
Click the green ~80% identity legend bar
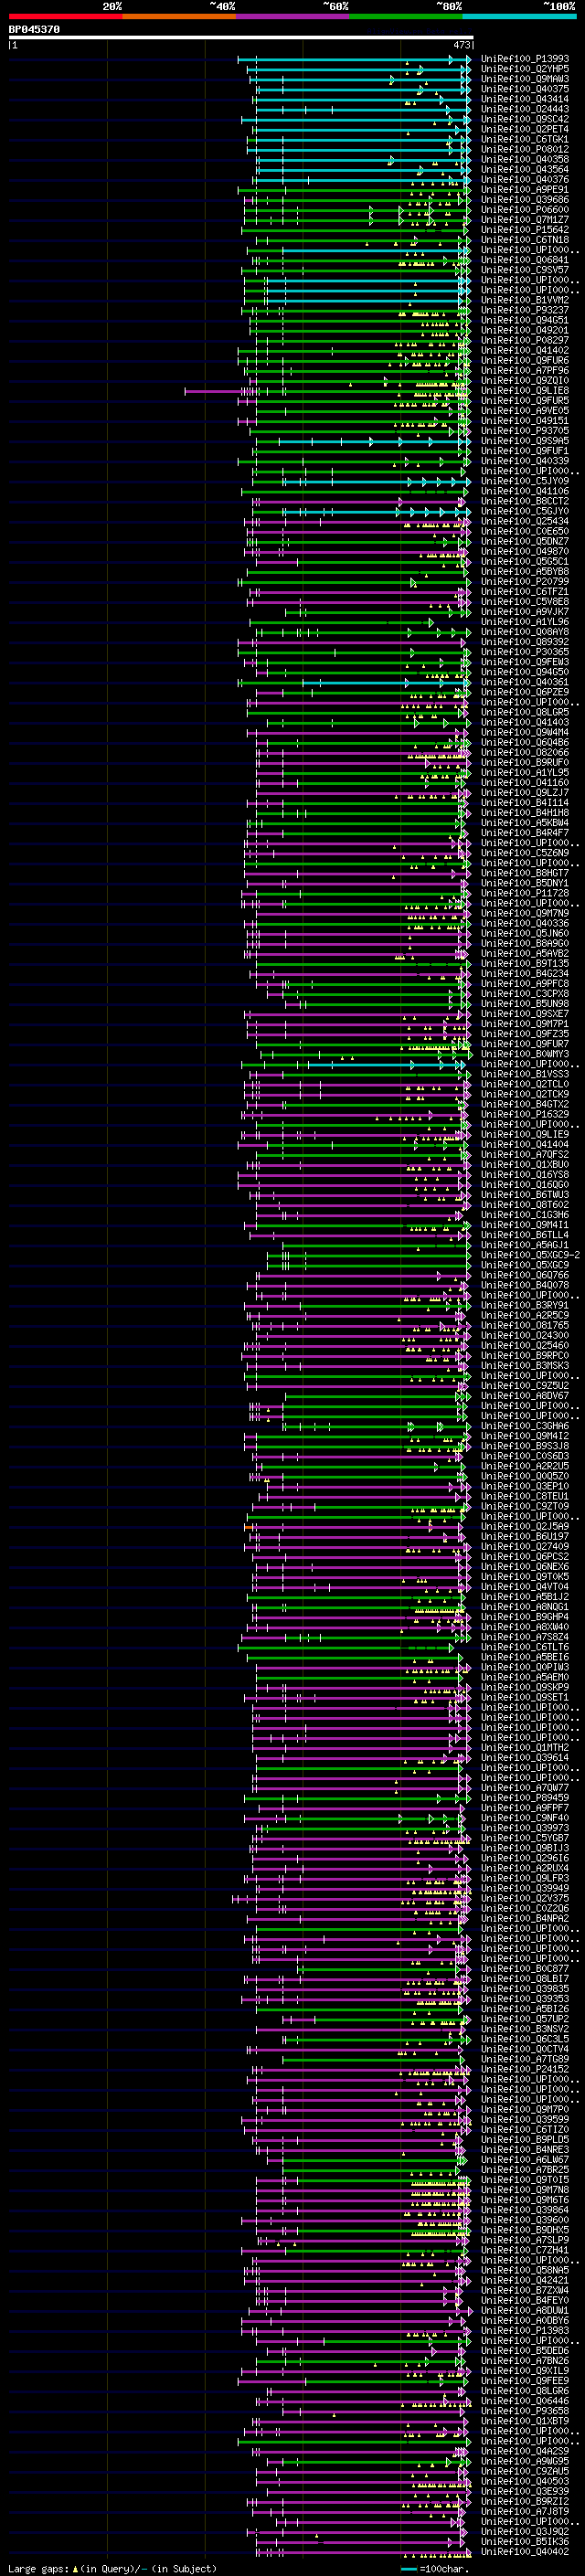click(406, 16)
